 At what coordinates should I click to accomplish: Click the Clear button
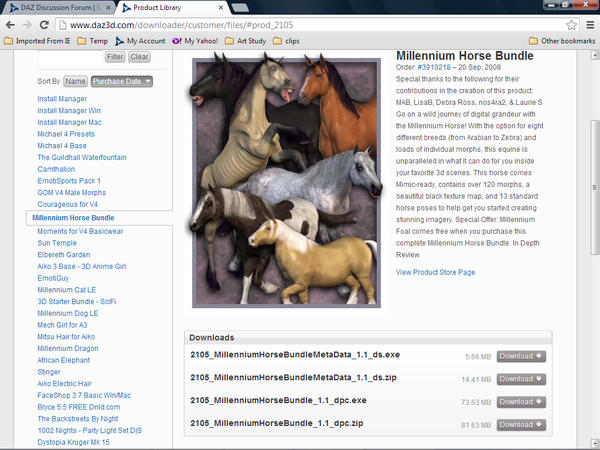click(139, 57)
